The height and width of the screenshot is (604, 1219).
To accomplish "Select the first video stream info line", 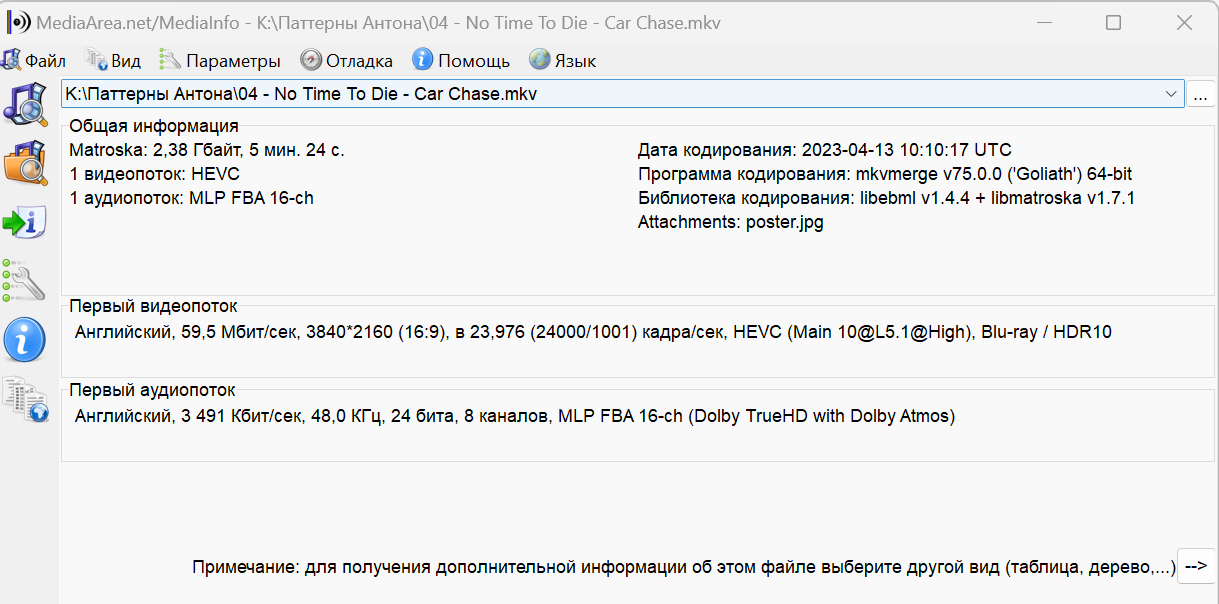I will click(593, 332).
